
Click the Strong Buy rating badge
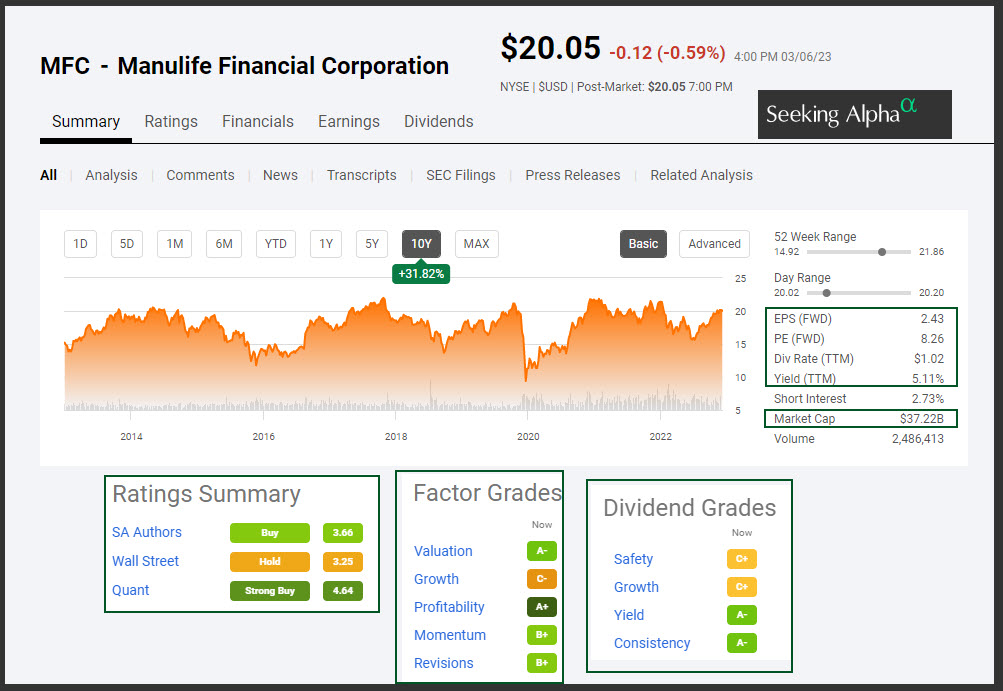tap(270, 591)
